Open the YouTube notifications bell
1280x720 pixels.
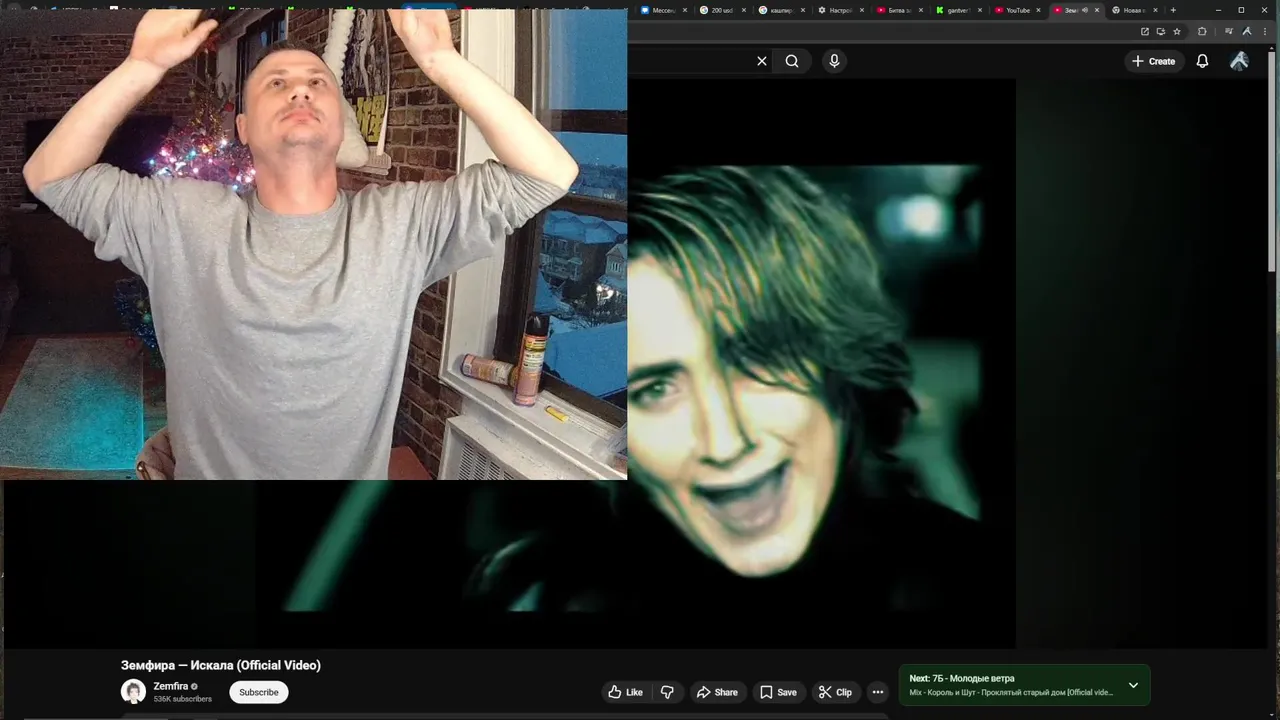[x=1203, y=61]
